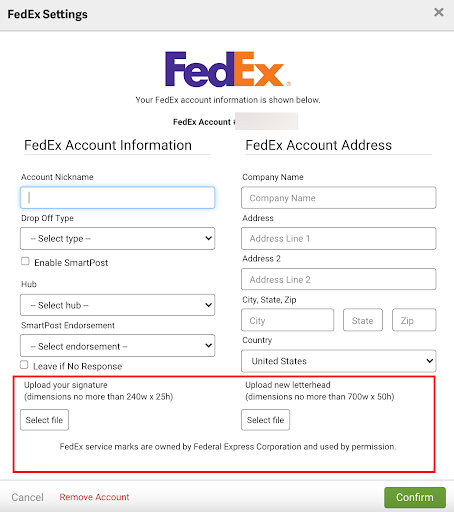The height and width of the screenshot is (512, 454).
Task: Click the Remove Account link
Action: 94,497
